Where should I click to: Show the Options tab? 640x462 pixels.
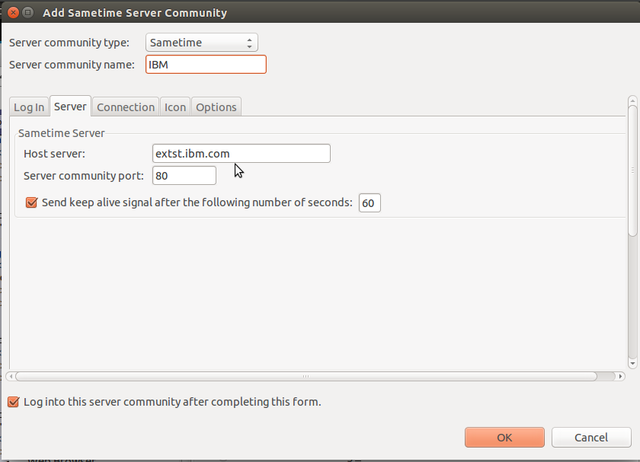point(216,107)
